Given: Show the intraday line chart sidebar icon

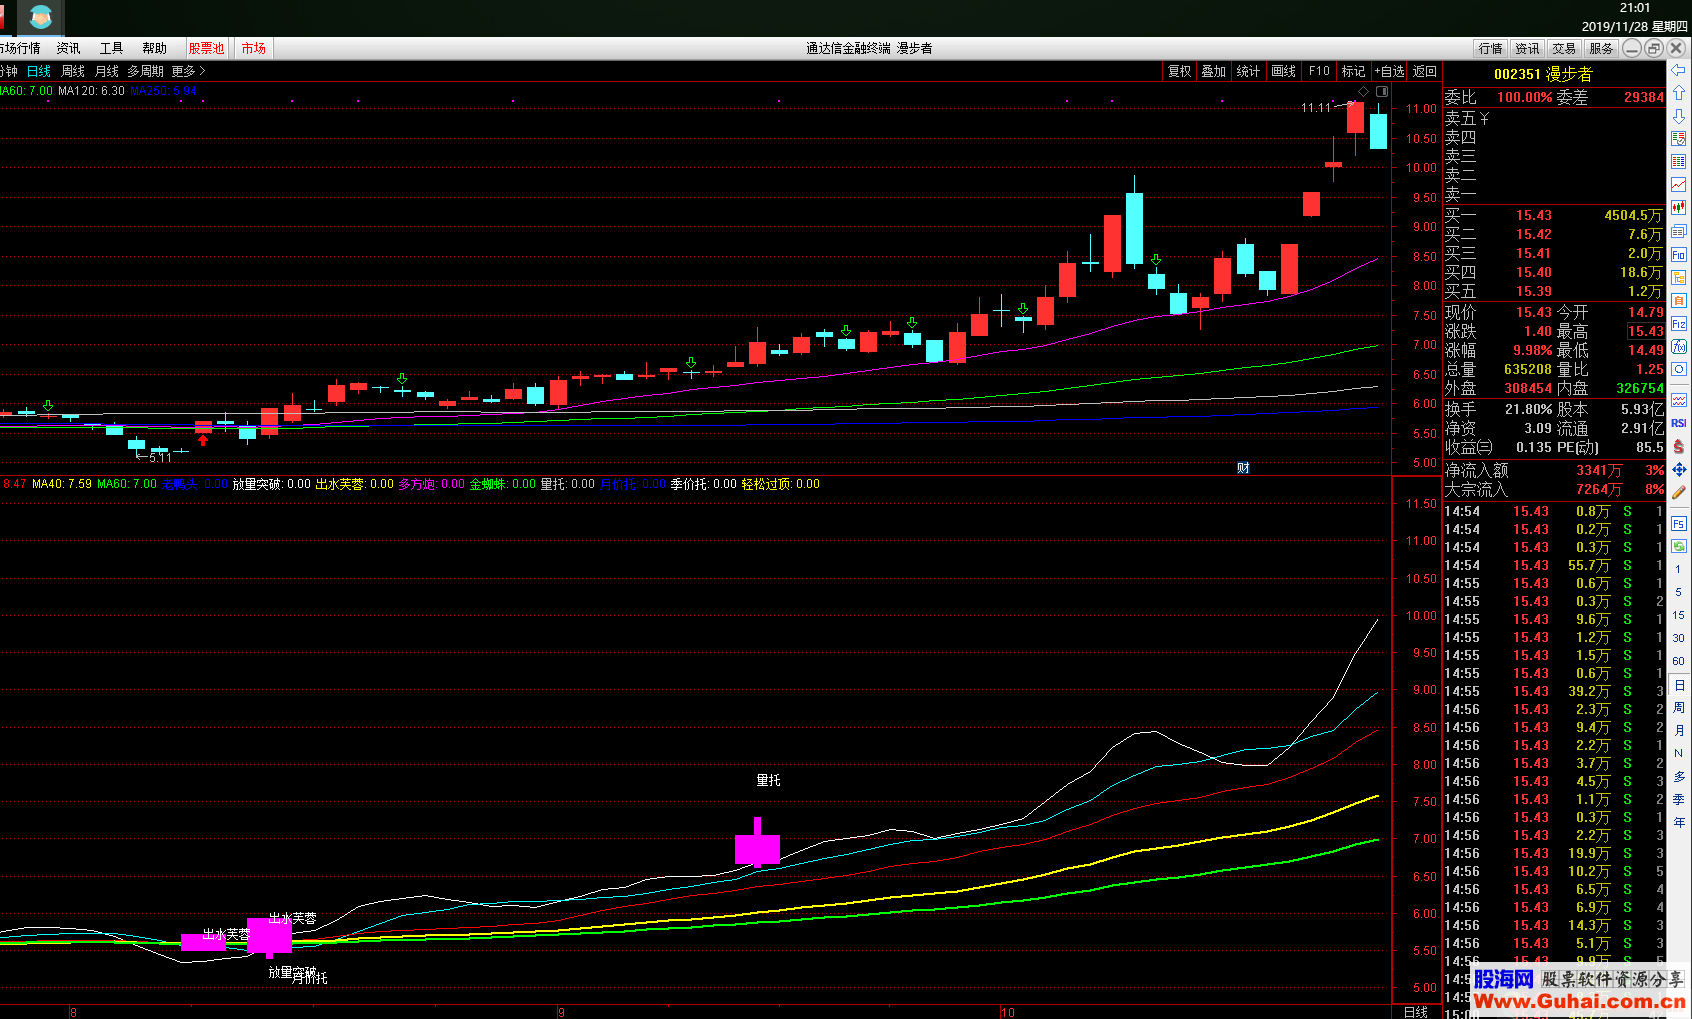Looking at the screenshot, I should (1678, 185).
